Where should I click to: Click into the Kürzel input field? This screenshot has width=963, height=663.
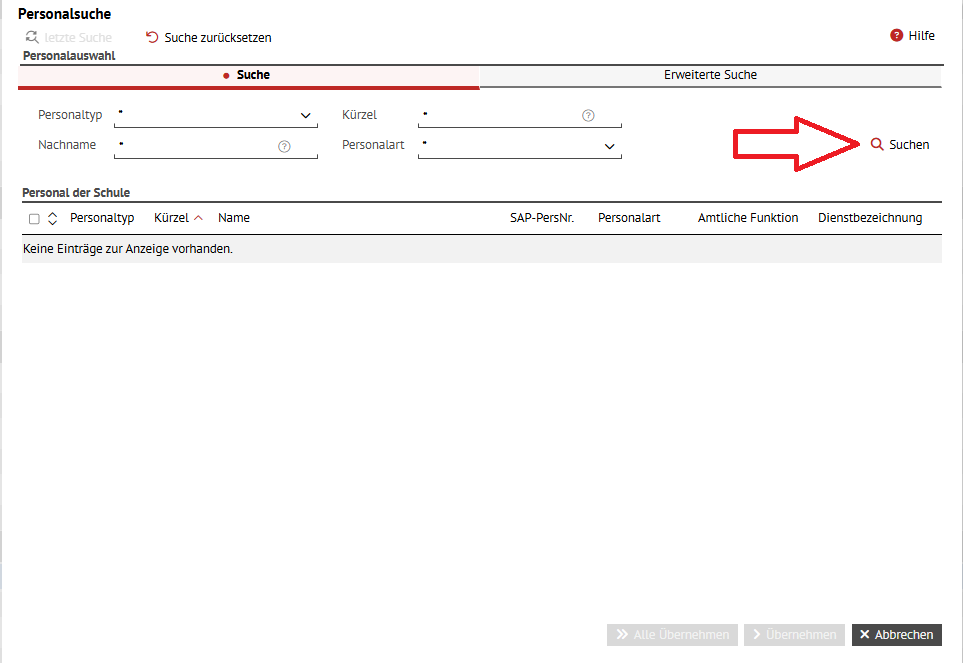coord(520,115)
